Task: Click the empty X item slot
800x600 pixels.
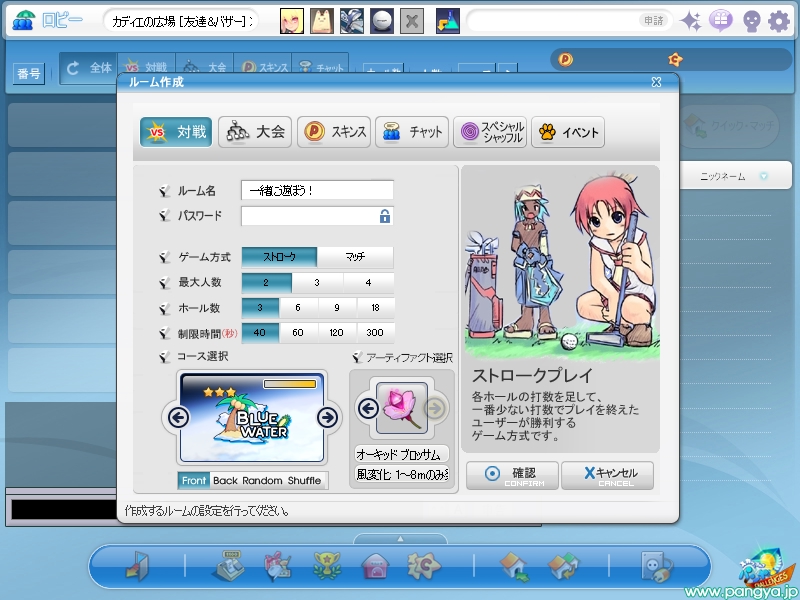Action: click(x=412, y=21)
